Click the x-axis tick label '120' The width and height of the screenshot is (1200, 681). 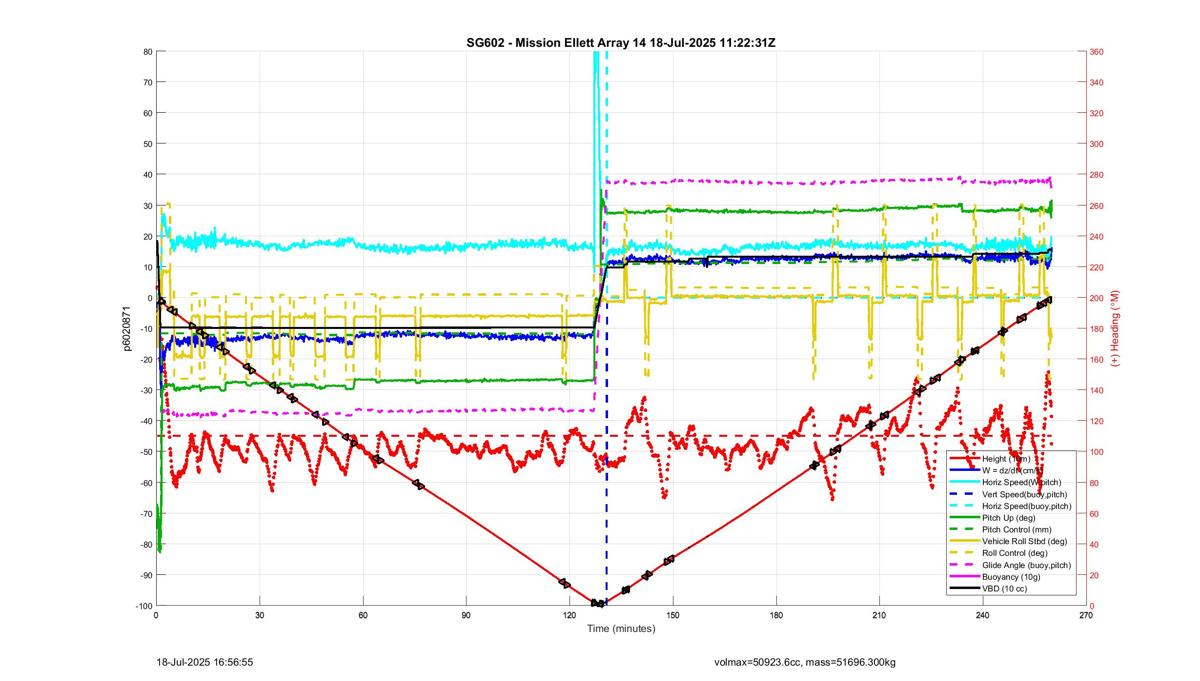pyautogui.click(x=569, y=615)
